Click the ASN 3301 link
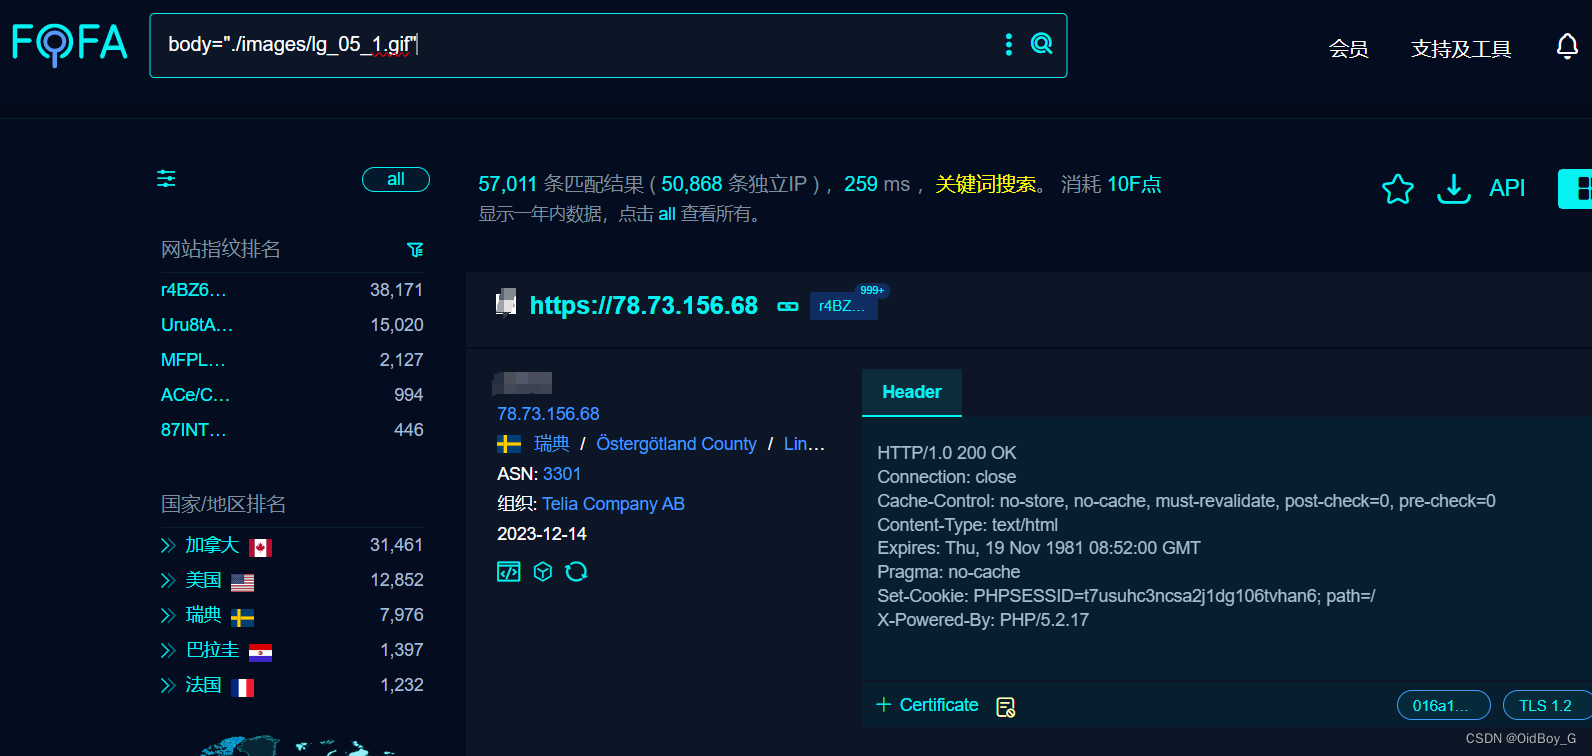 [x=562, y=474]
